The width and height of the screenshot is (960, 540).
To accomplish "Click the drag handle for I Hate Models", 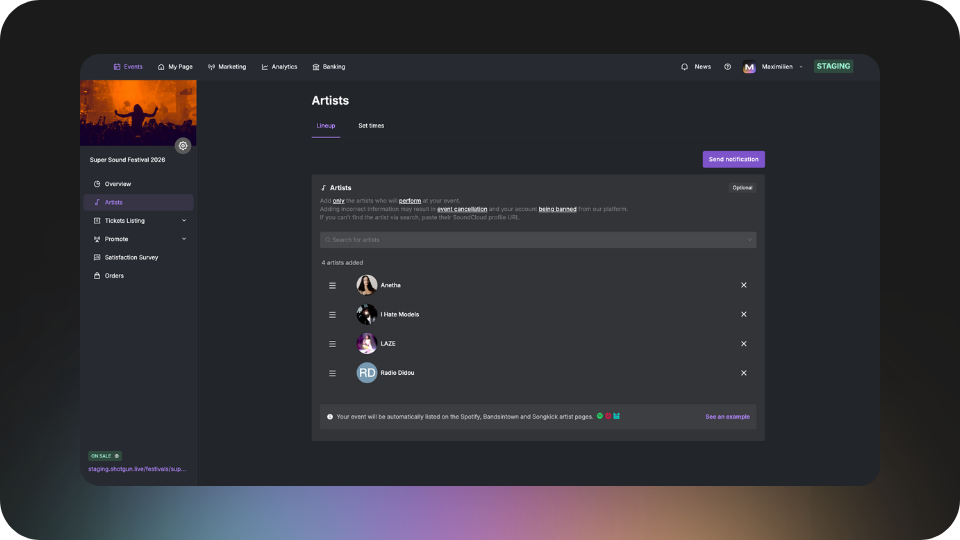I will tap(332, 315).
